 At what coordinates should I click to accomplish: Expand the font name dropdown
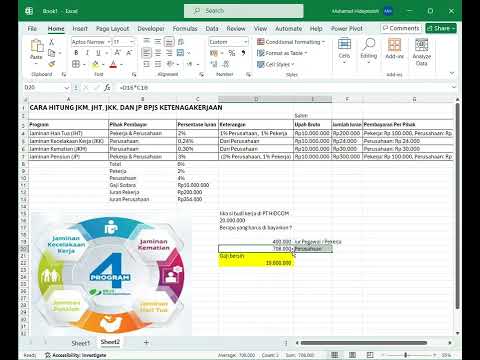[109, 42]
